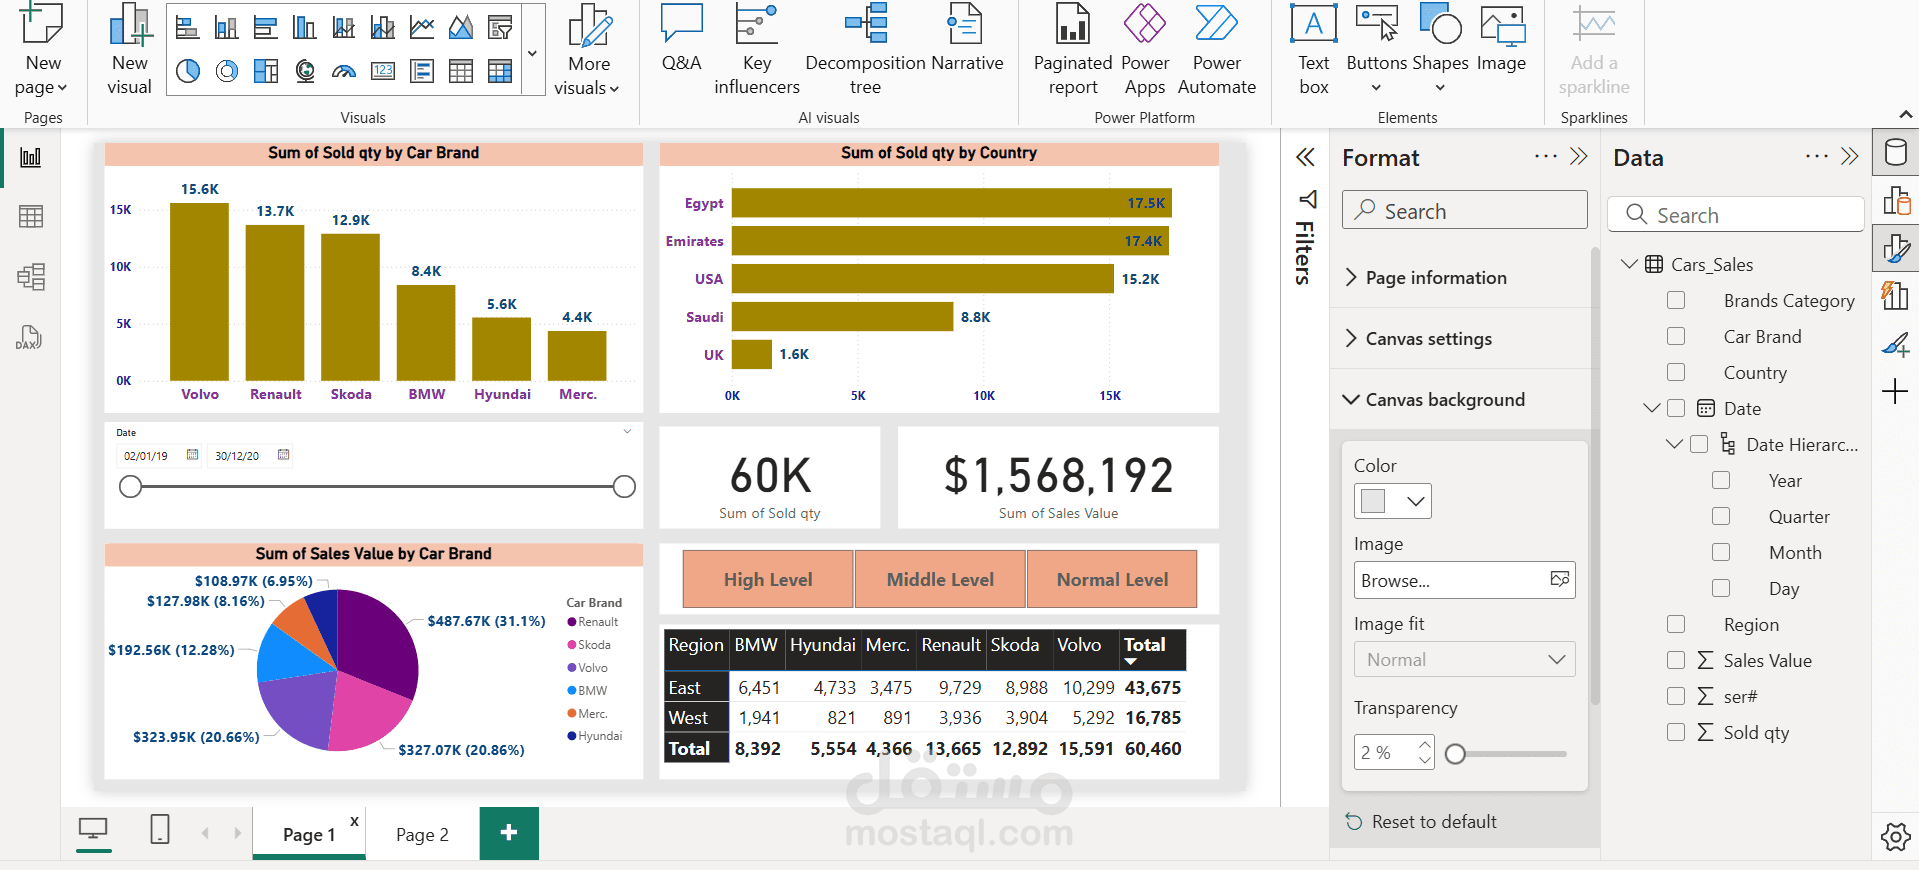Open the canvas background Color swatch

(1392, 501)
